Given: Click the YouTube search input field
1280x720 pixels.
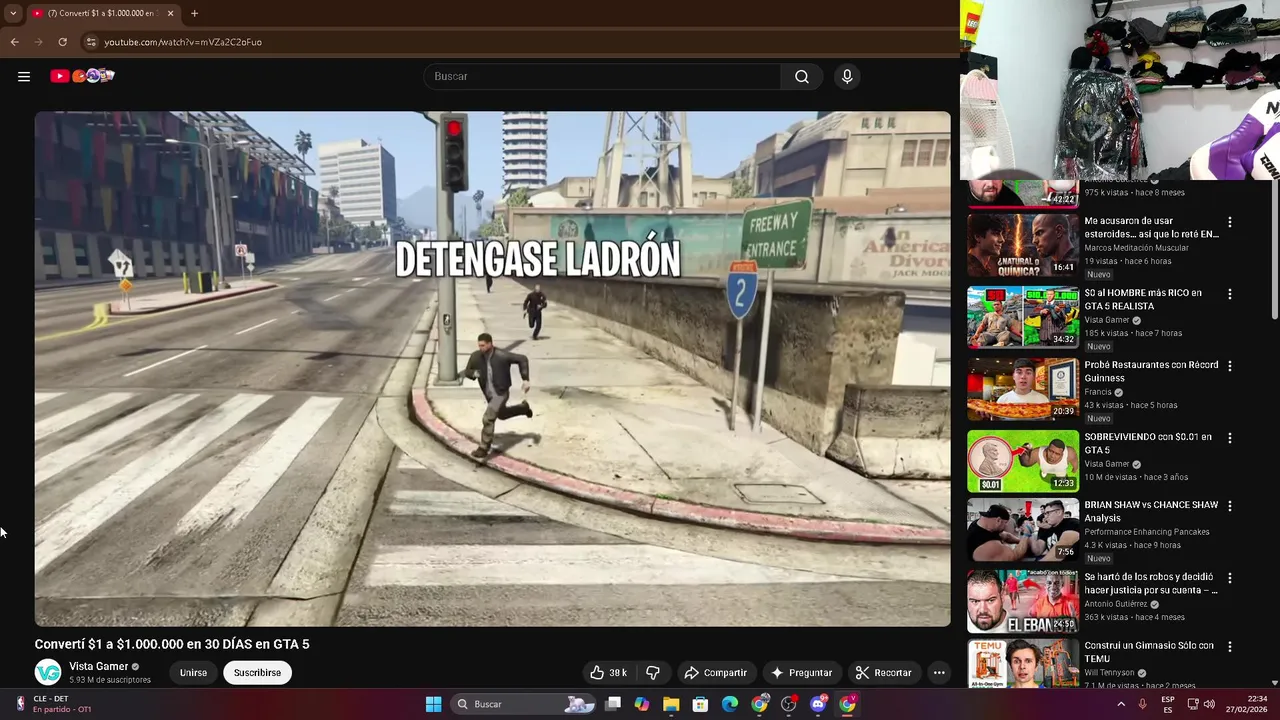Looking at the screenshot, I should pyautogui.click(x=602, y=76).
